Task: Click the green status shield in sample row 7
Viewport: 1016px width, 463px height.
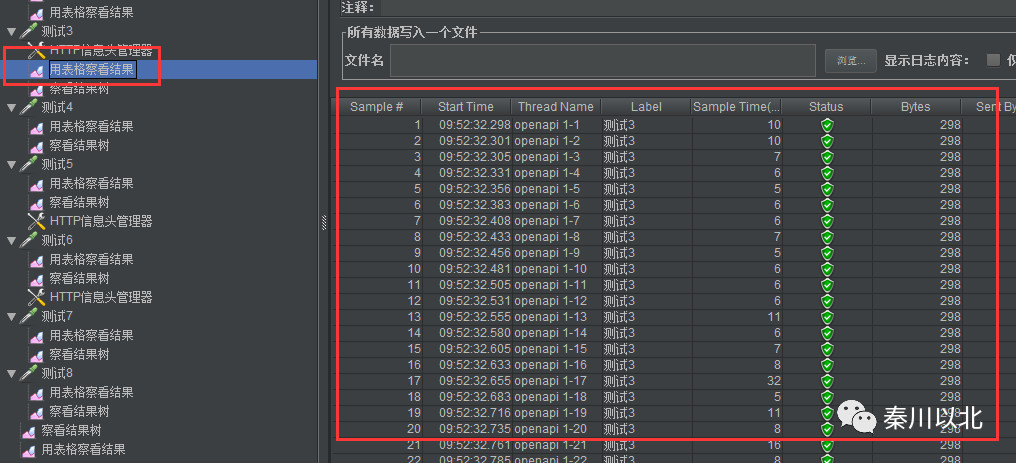Action: [827, 221]
